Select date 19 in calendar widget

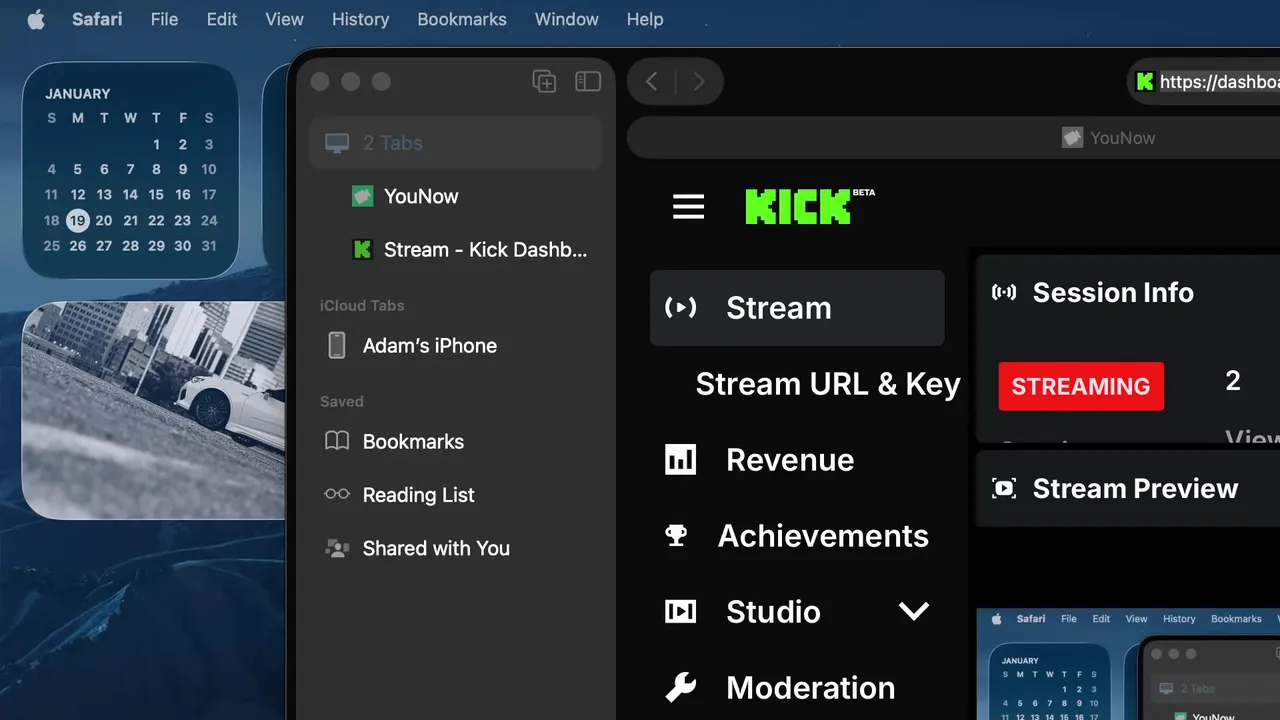point(78,220)
